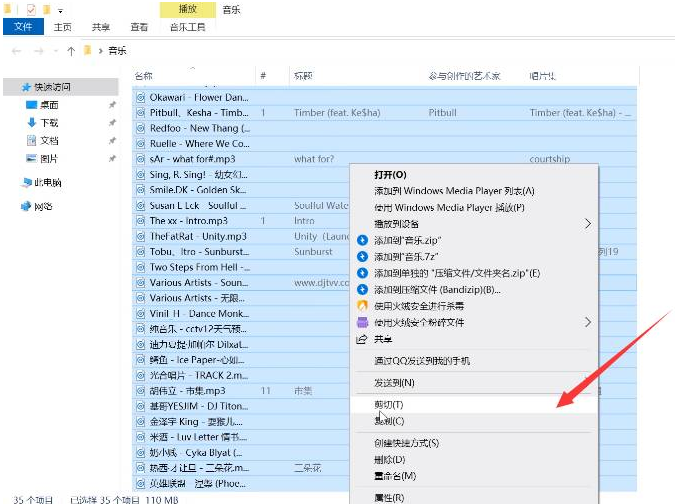Unpin 图片 using its pin icon
Viewport: 675px width, 504px height.
click(112, 159)
